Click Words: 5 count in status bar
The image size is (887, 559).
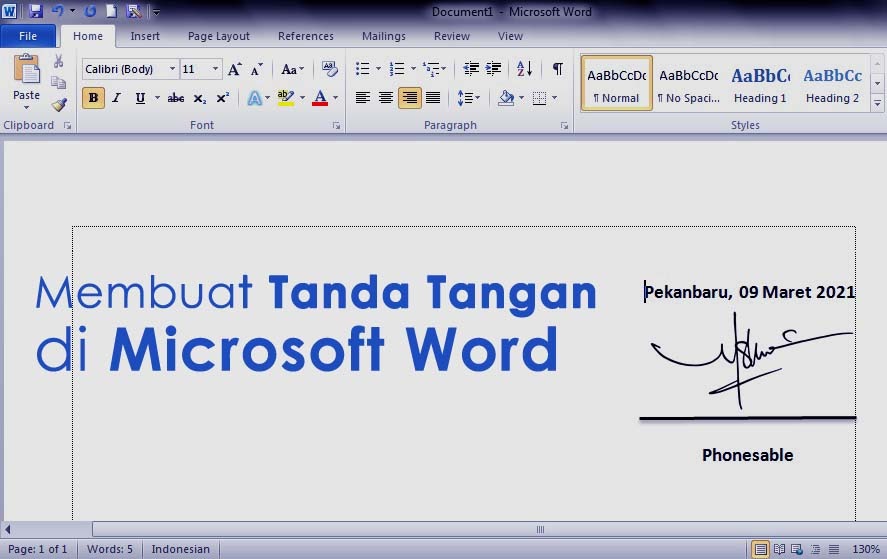110,549
